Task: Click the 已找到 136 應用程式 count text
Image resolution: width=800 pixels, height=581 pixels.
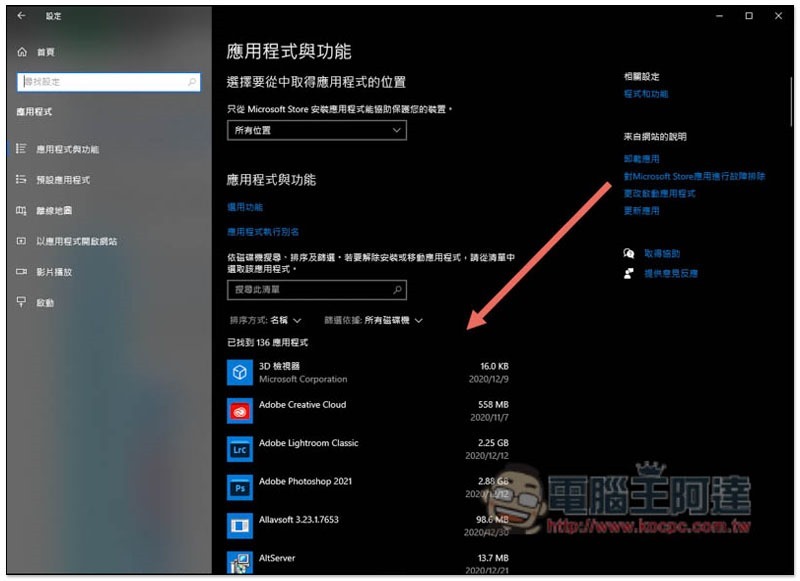Action: [267, 342]
